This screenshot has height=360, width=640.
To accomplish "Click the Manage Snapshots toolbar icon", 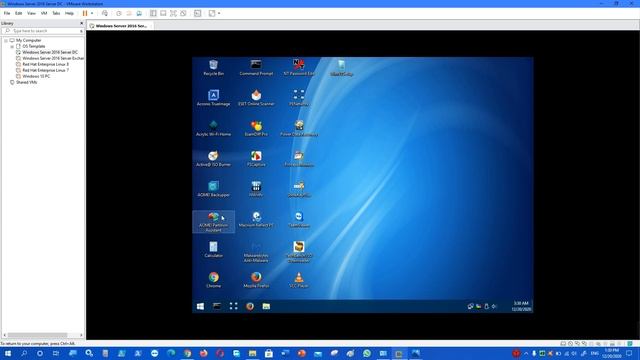I will 139,13.
